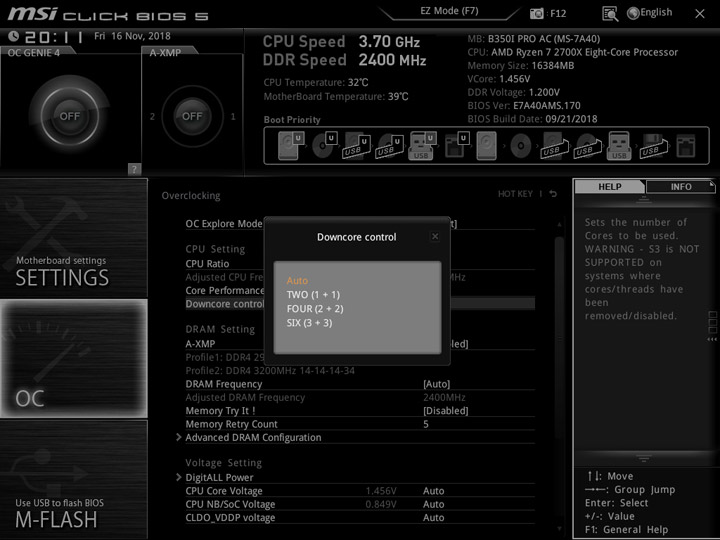Click the clock time display
The width and height of the screenshot is (720, 540).
pos(54,37)
